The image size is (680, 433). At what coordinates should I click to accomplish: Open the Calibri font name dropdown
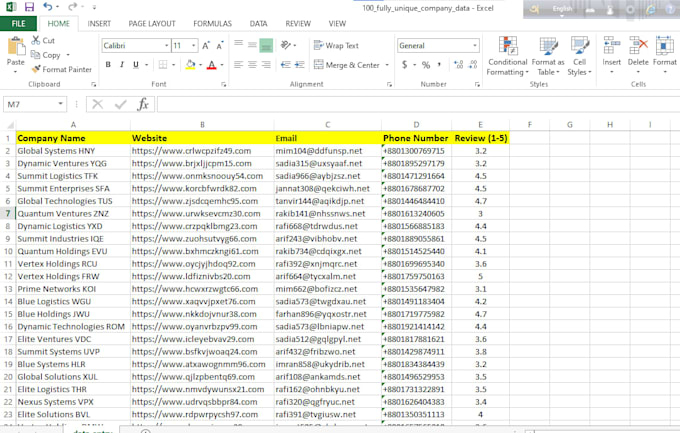point(166,45)
